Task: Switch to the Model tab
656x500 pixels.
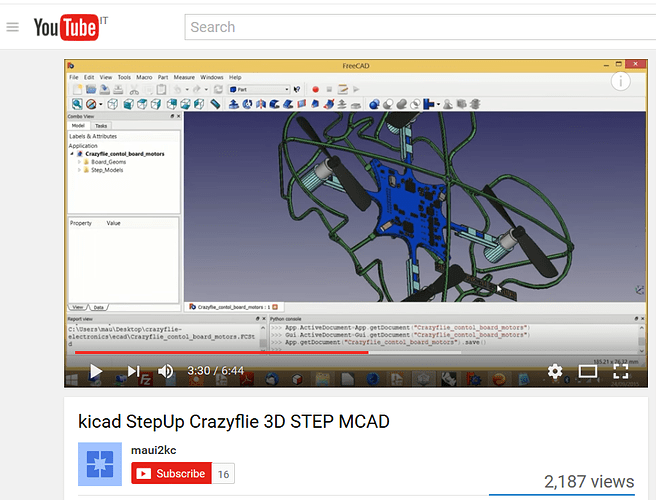Action: [78, 126]
